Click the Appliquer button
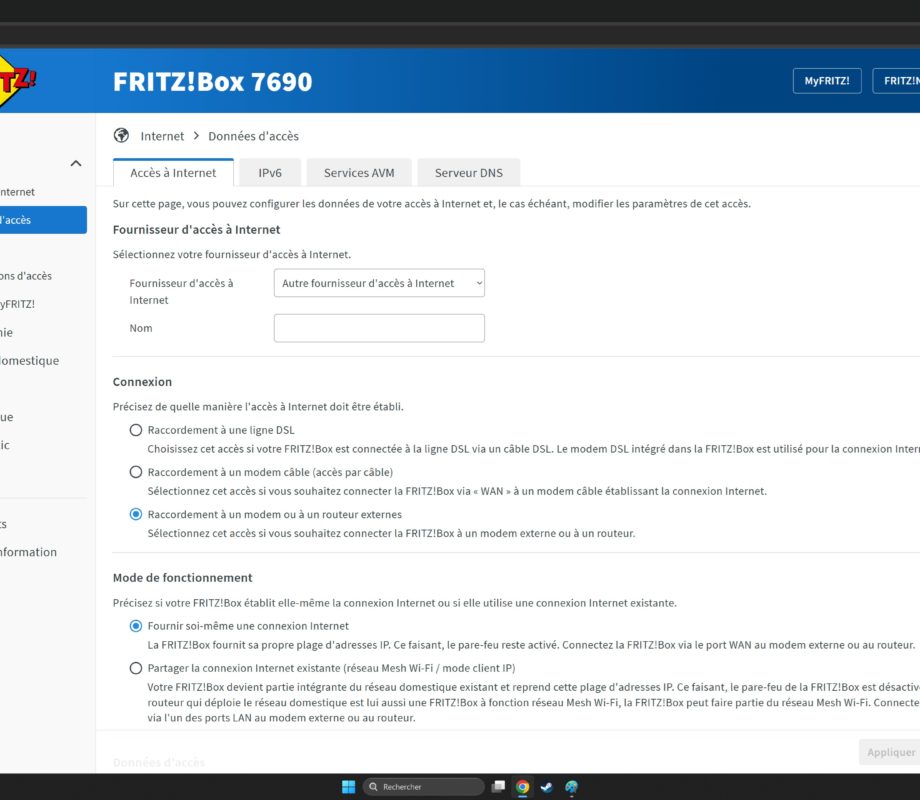Screen dimensions: 920x800 pos(890,752)
